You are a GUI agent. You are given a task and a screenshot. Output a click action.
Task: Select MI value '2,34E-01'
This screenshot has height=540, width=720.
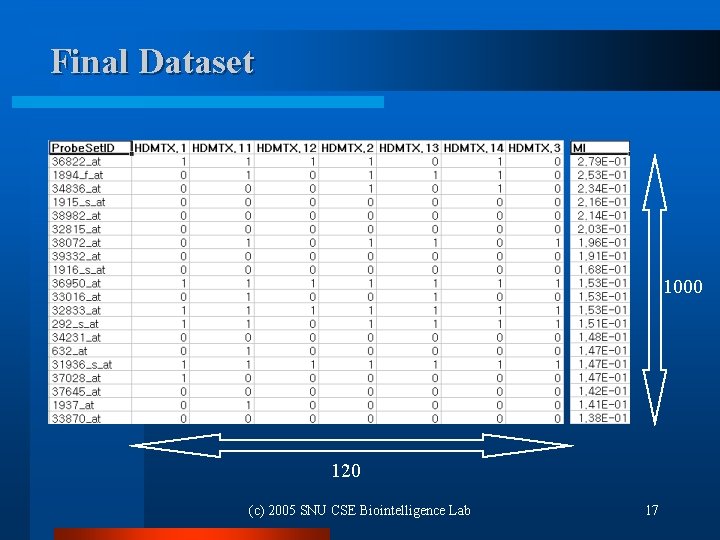coord(600,189)
